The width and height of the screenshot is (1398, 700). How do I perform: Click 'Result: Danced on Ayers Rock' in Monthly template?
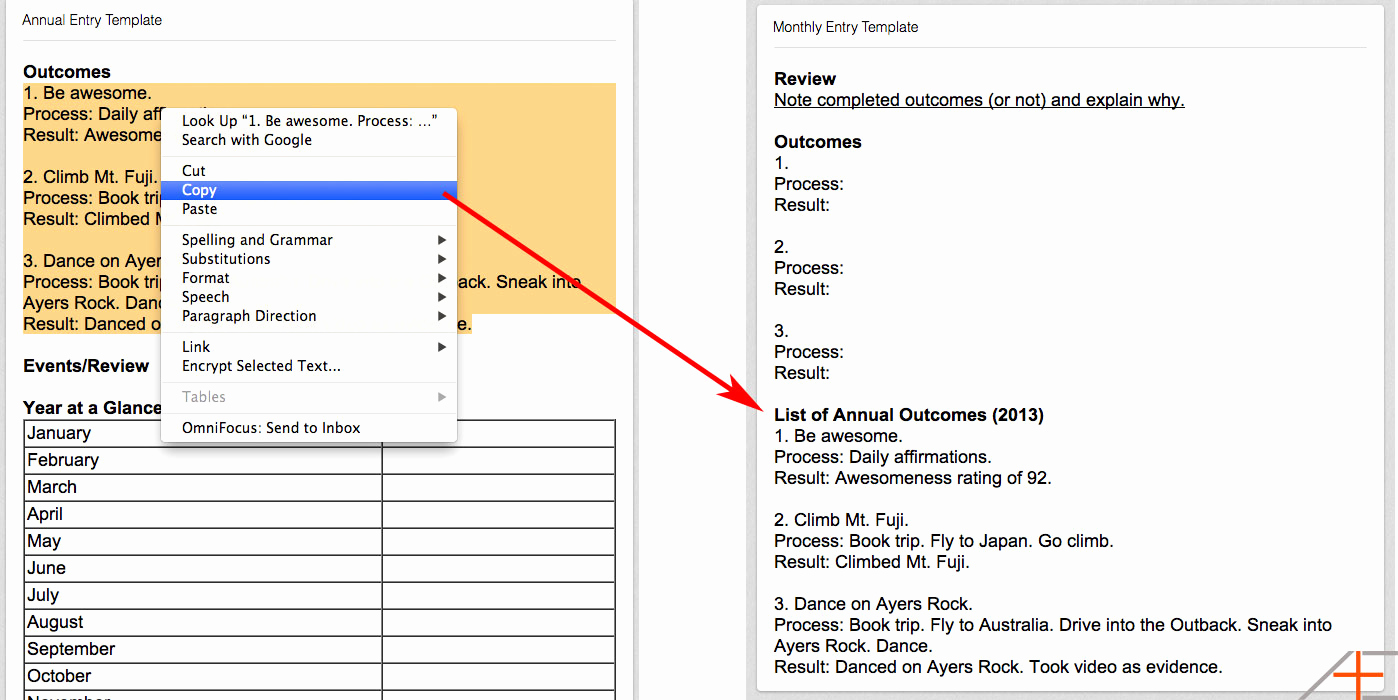coord(998,667)
